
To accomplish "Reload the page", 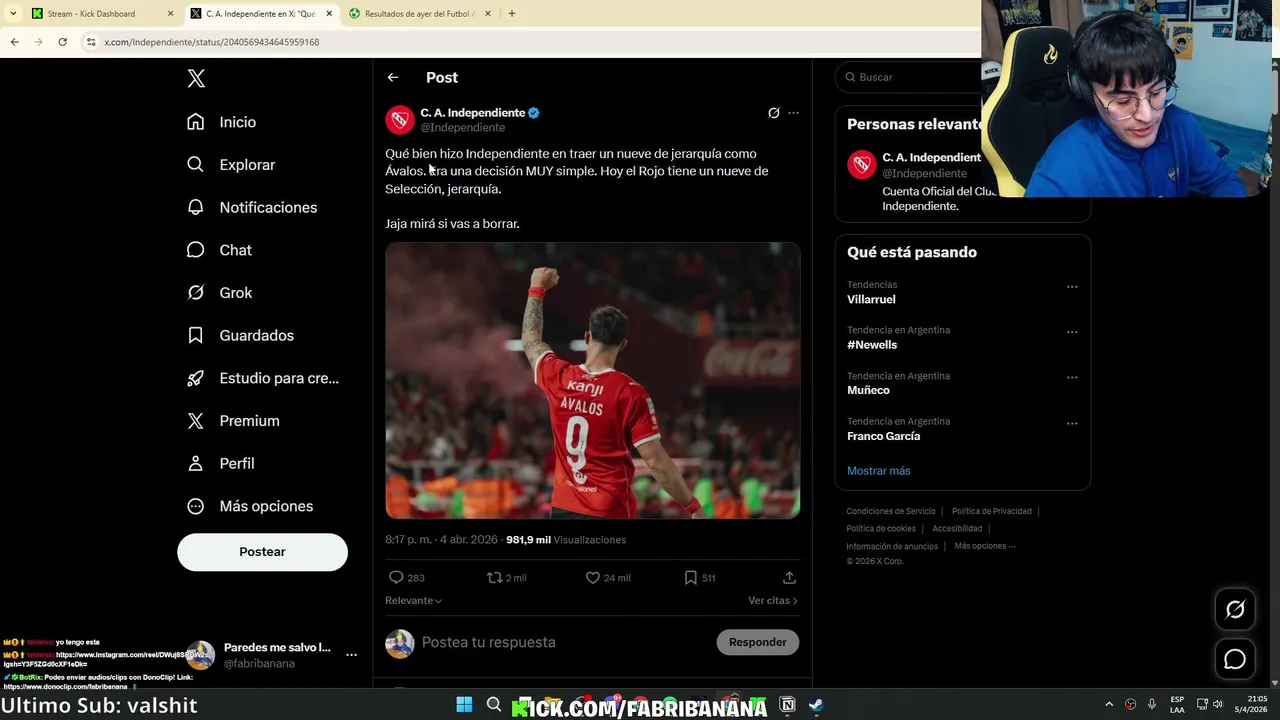I will pyautogui.click(x=62, y=42).
